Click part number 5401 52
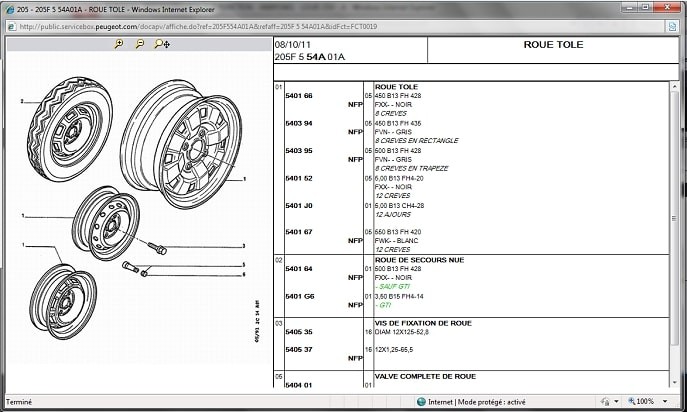This screenshot has height=412, width=687. point(299,178)
